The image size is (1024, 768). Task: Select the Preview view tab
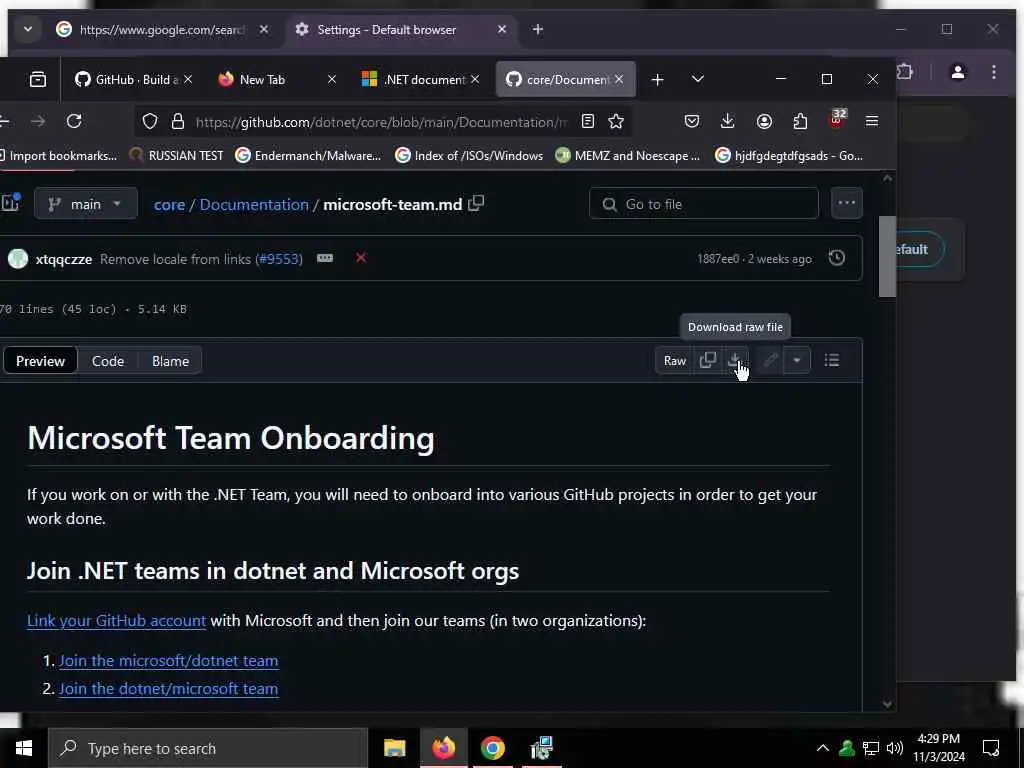coord(40,361)
